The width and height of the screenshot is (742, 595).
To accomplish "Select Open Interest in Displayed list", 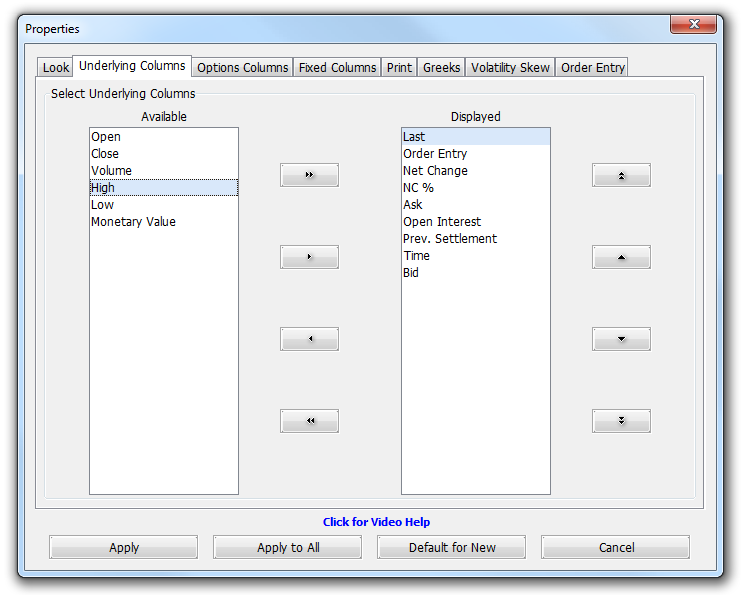I will (x=442, y=222).
